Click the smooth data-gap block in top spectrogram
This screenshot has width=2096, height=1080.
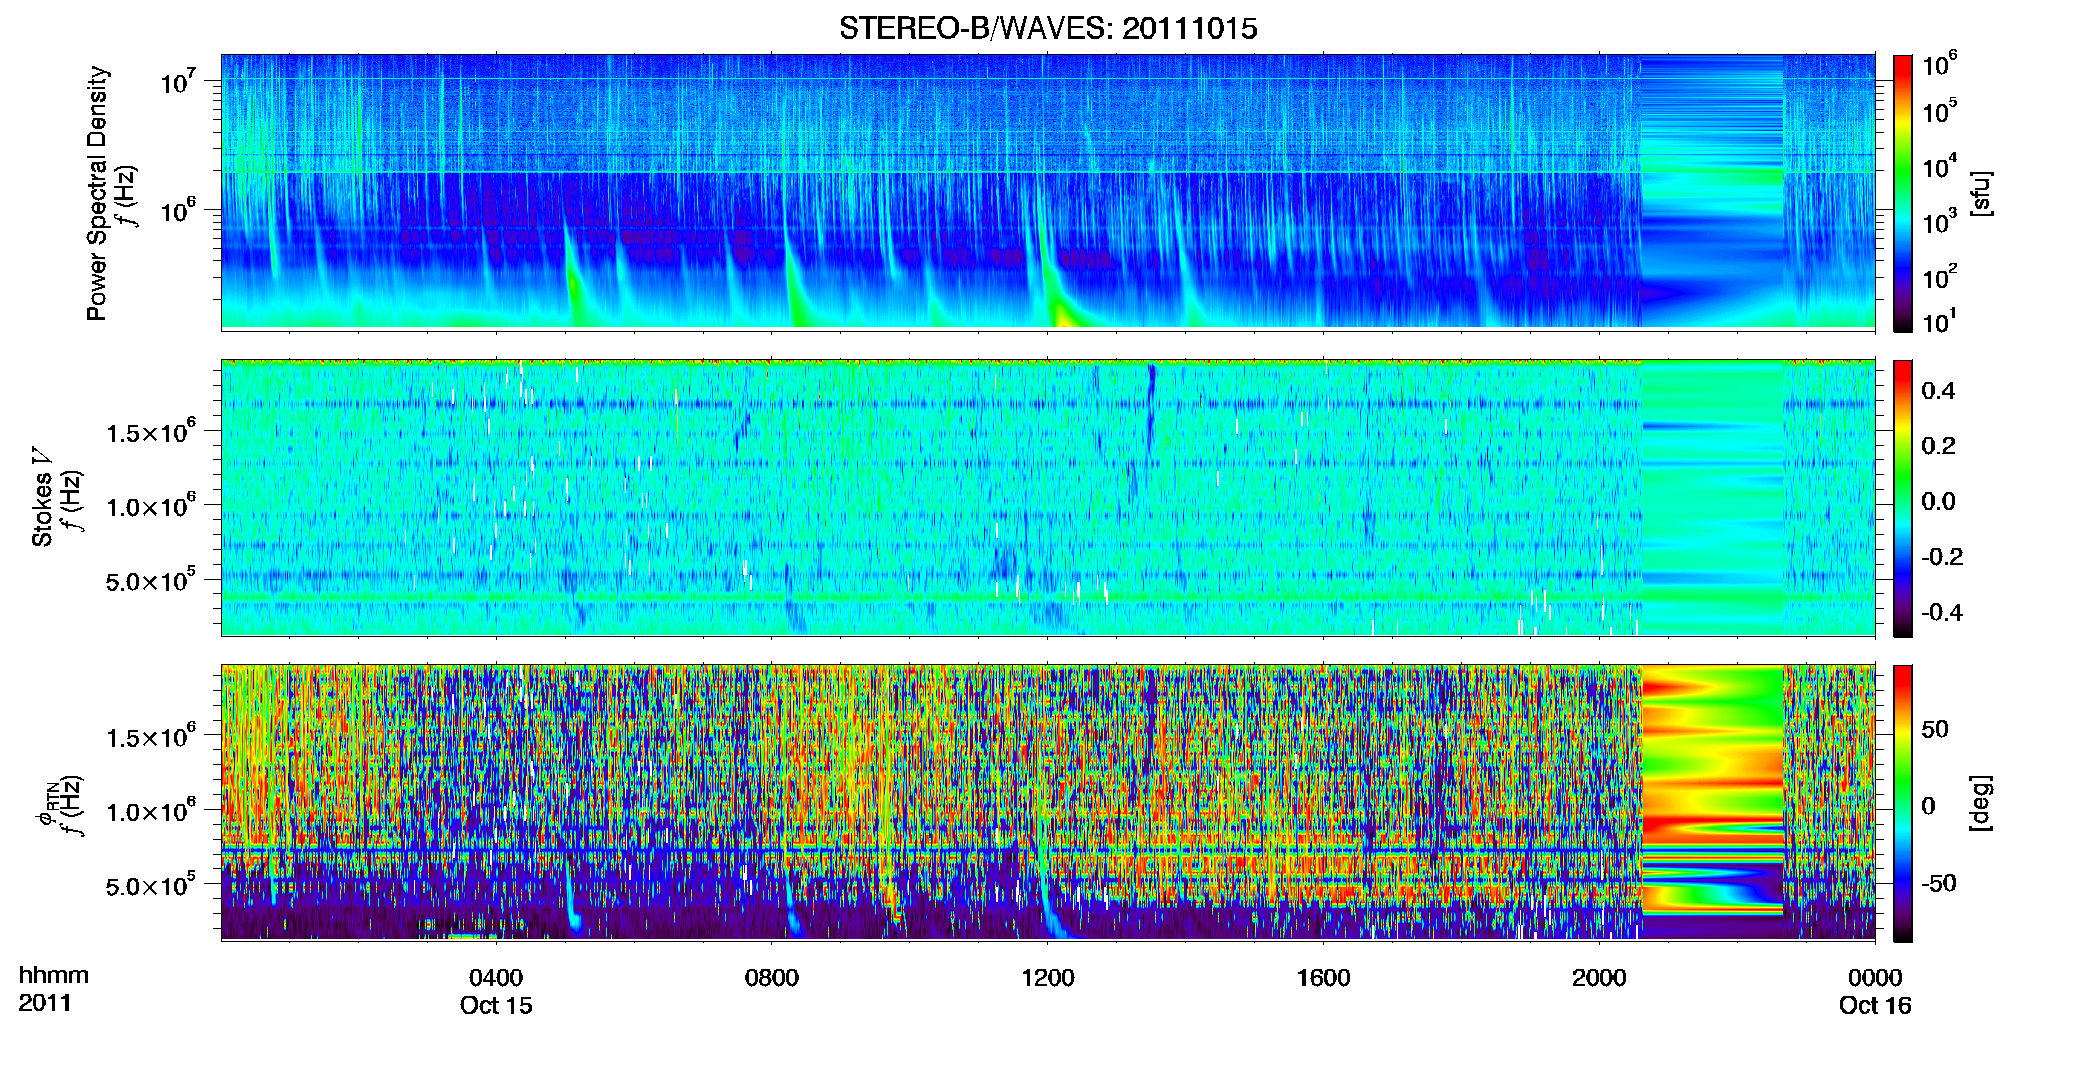tap(1713, 192)
